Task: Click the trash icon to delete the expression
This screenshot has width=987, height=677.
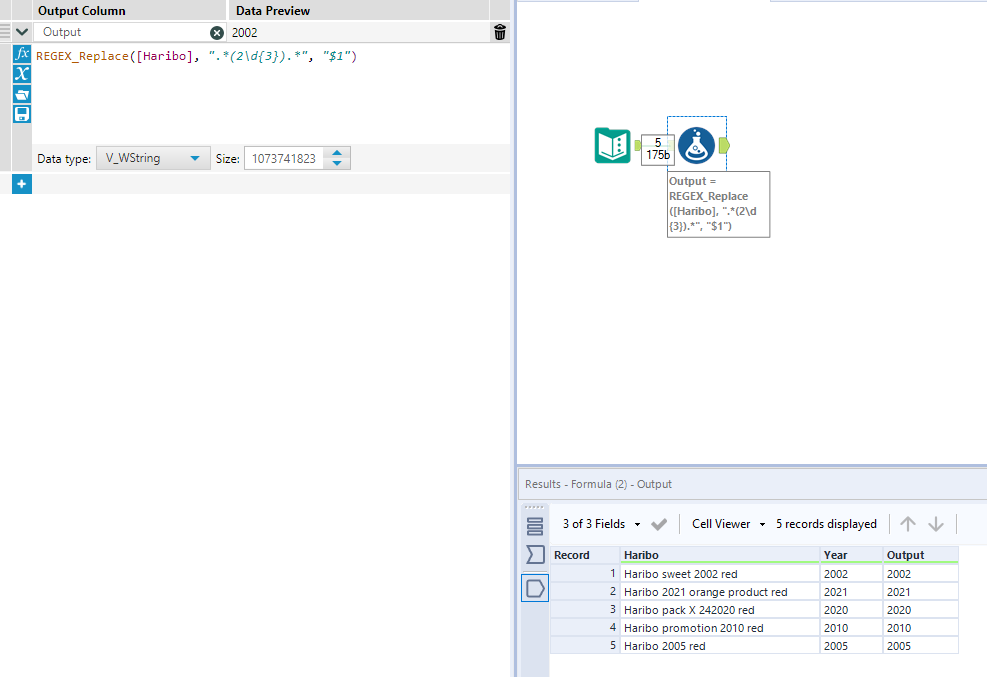Action: pyautogui.click(x=500, y=31)
